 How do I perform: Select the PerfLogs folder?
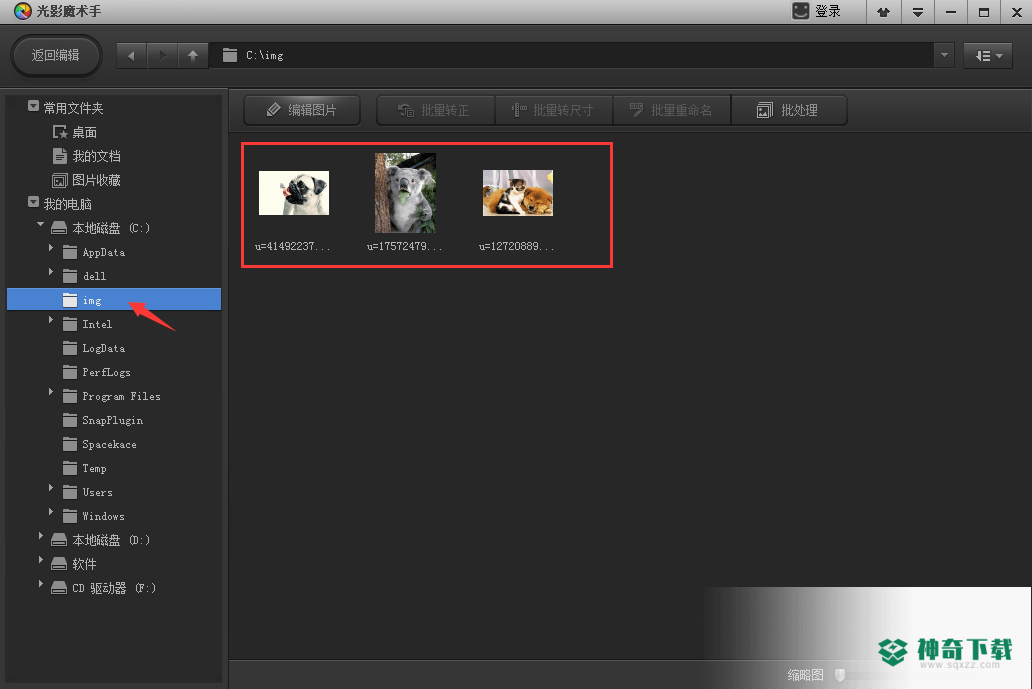(x=97, y=372)
